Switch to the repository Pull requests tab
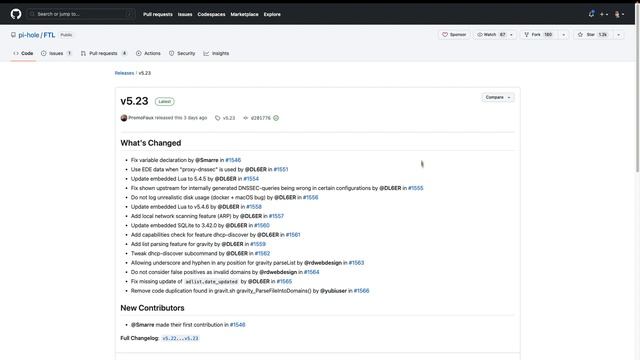 [104, 53]
